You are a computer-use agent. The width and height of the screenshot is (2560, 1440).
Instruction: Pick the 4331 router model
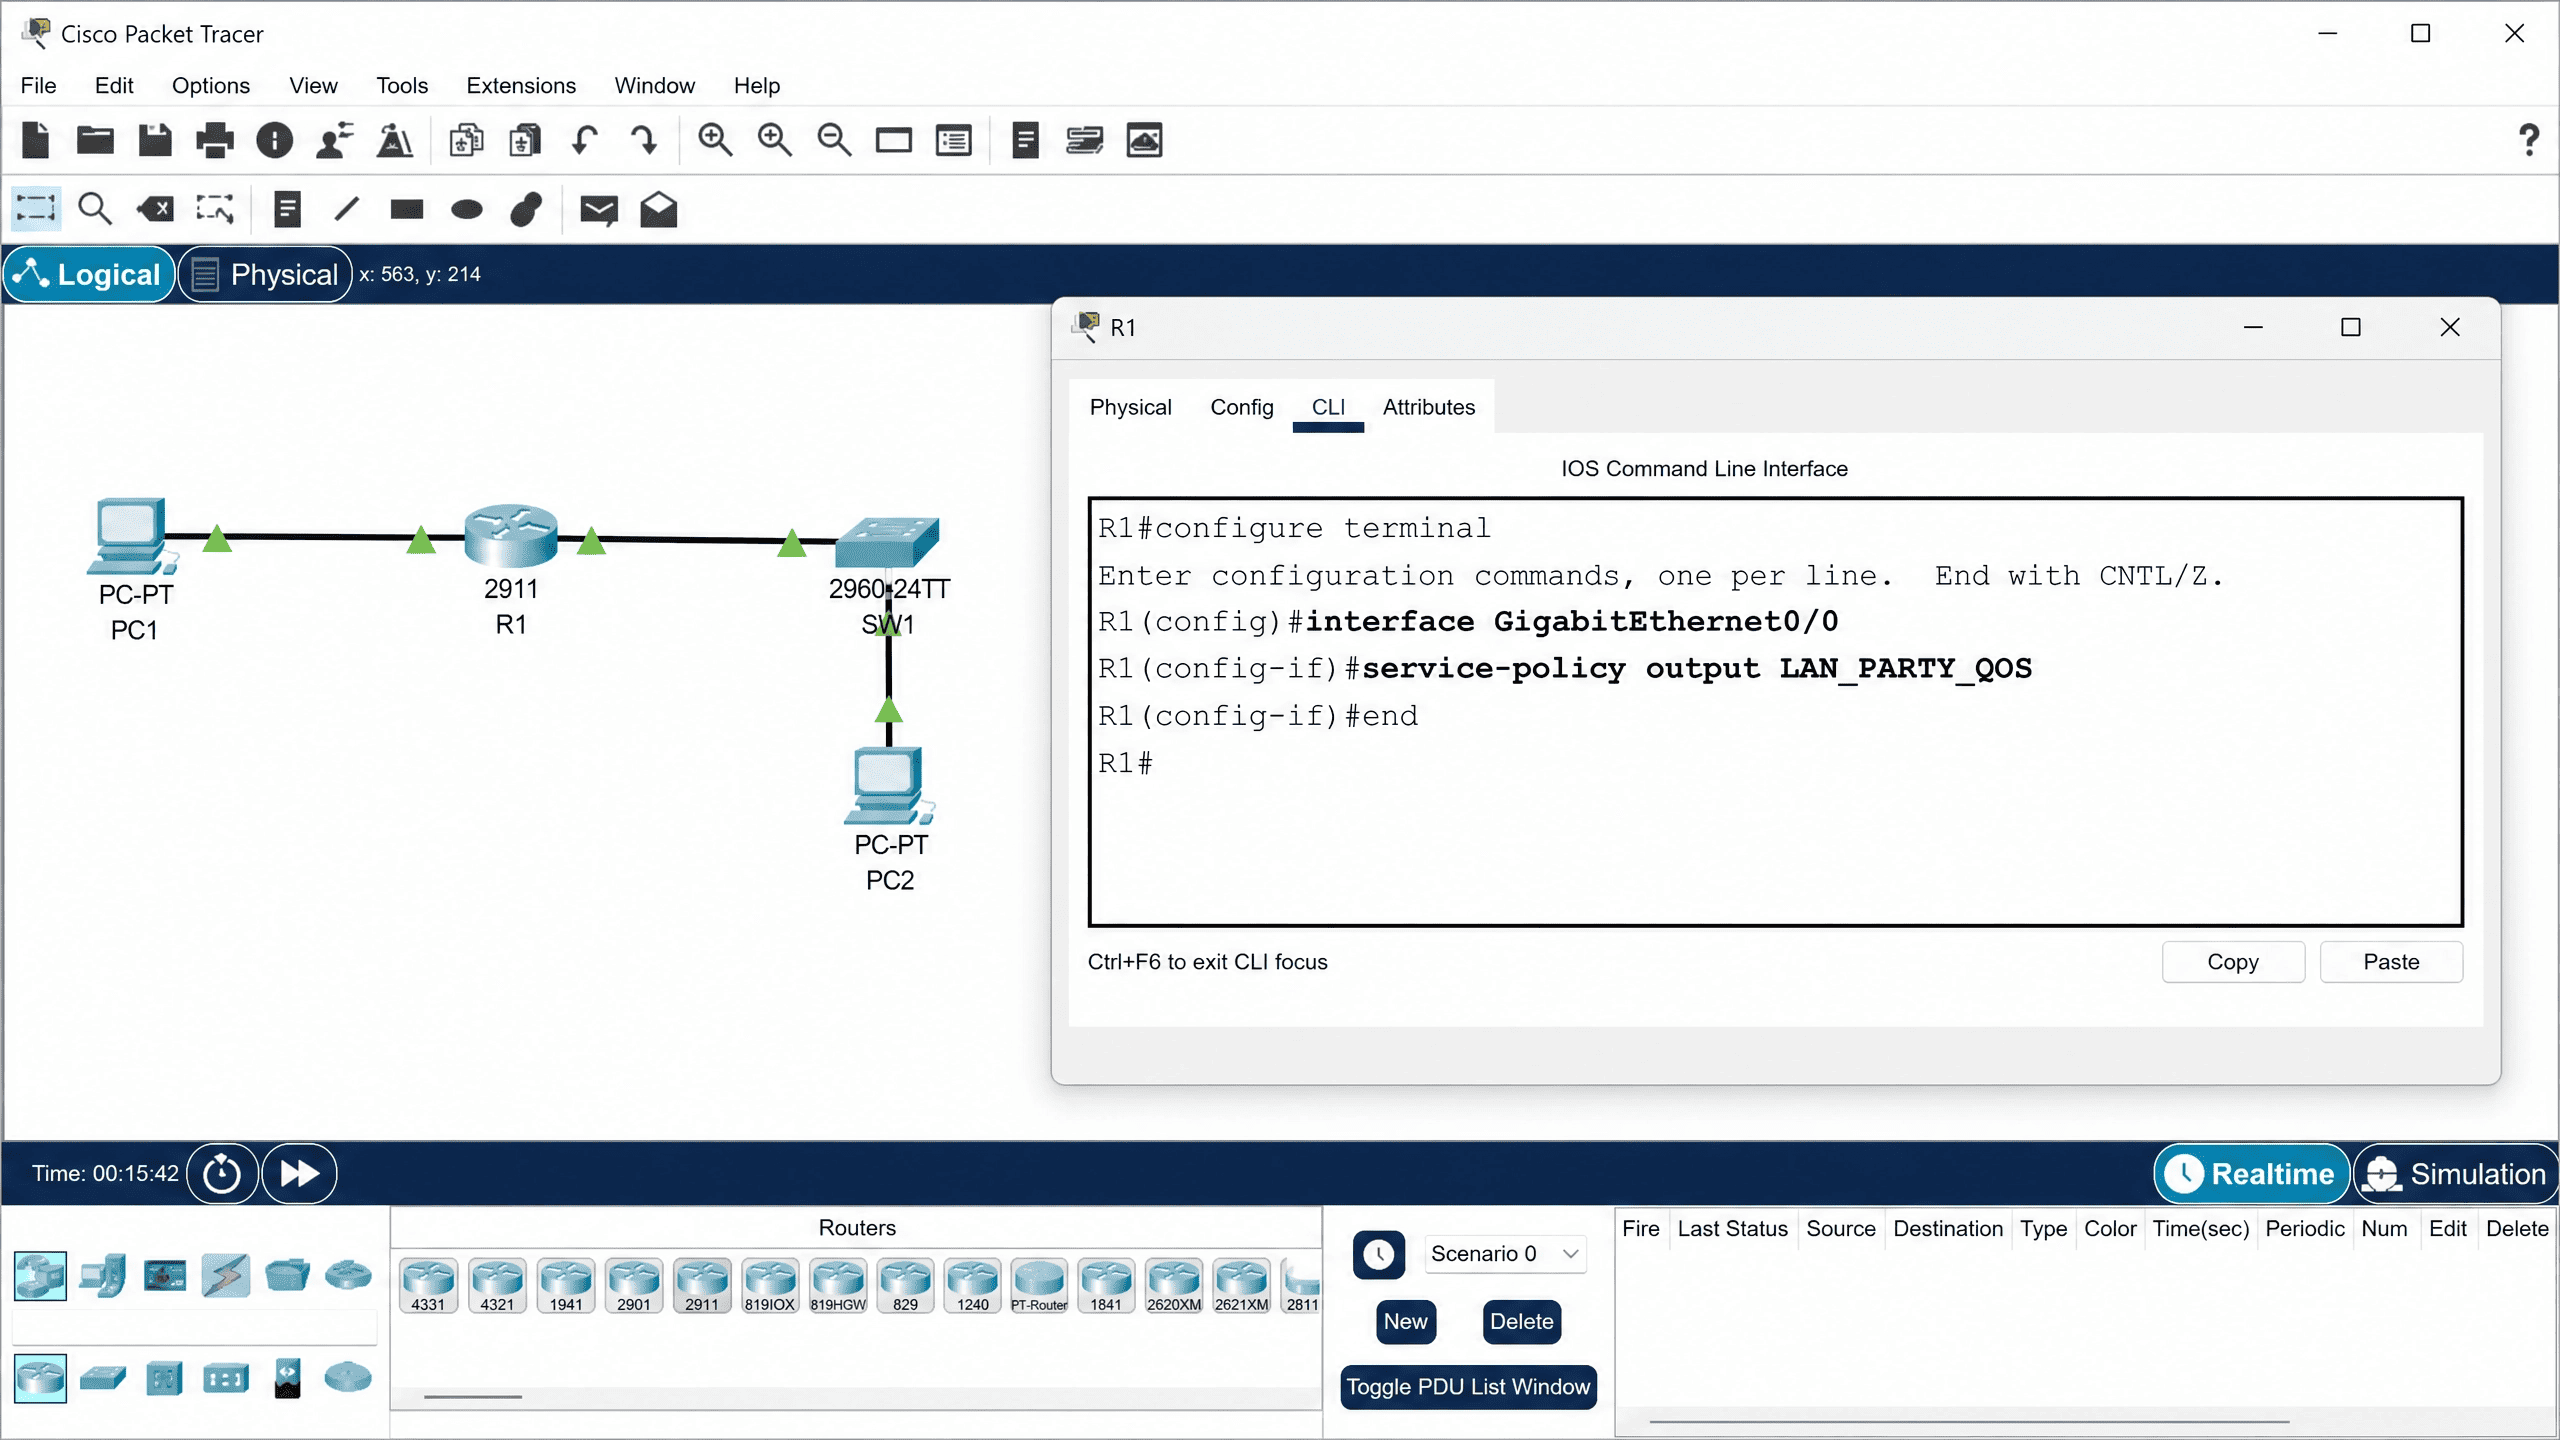428,1286
